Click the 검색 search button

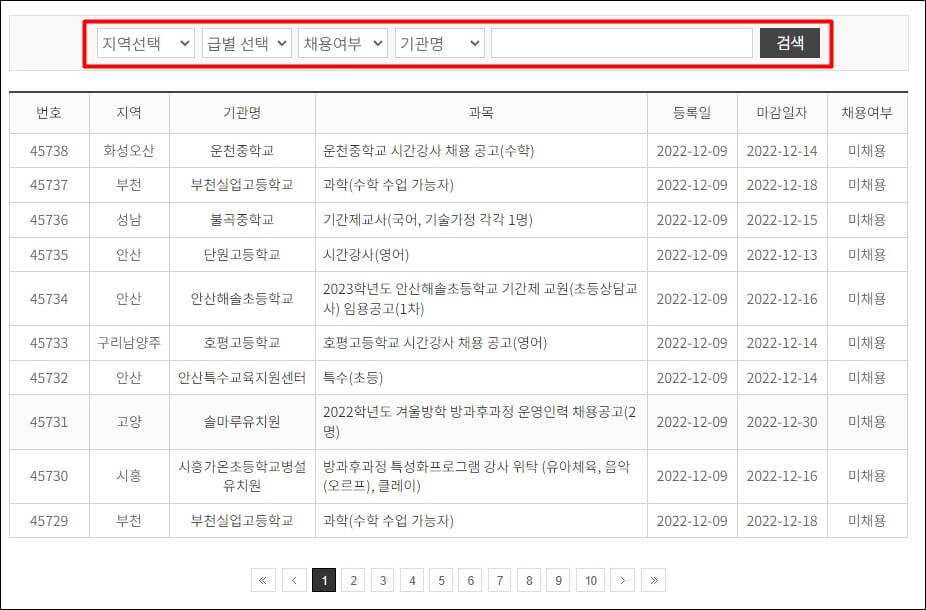(790, 43)
